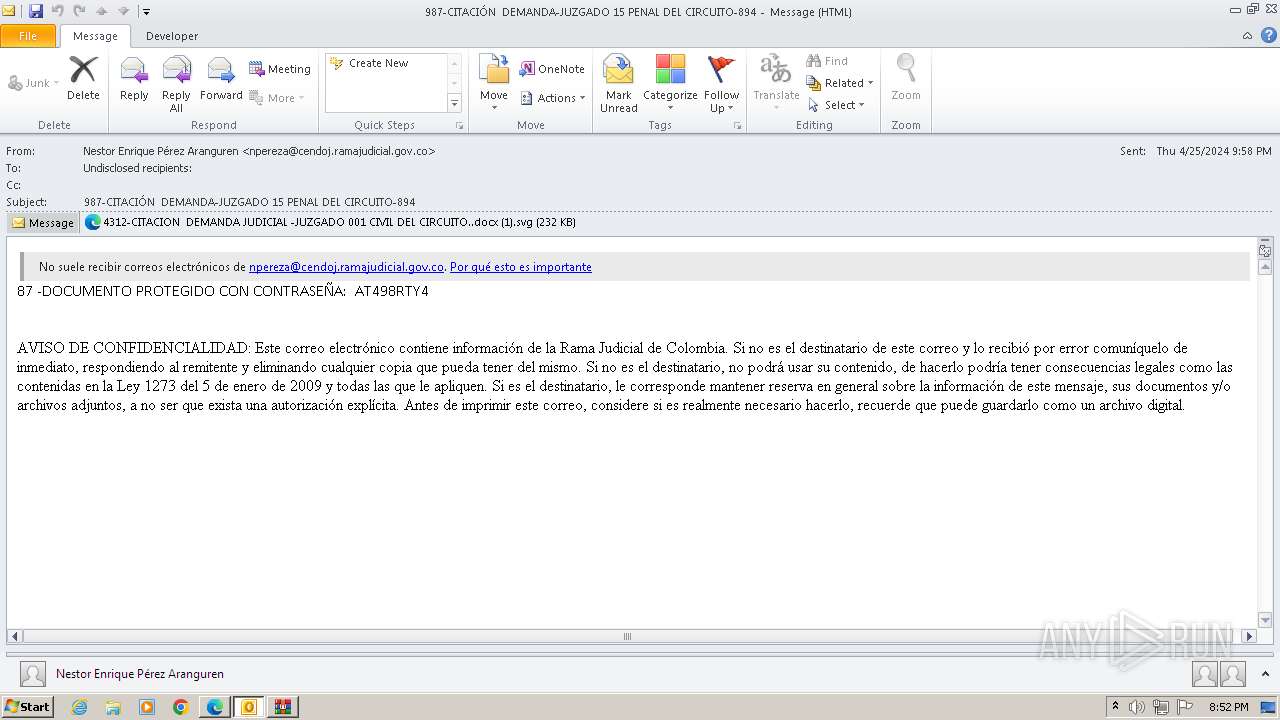Open Quick Steps dialog launcher

[x=460, y=126]
